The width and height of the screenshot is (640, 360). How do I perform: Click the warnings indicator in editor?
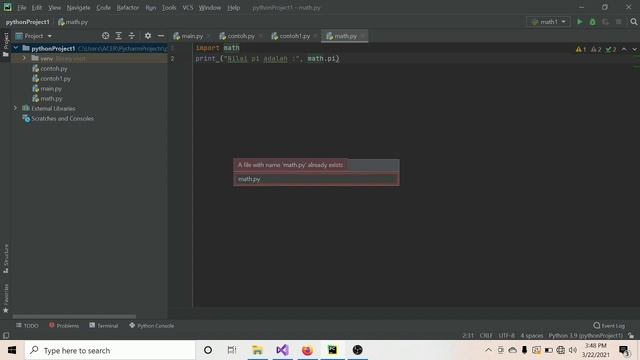point(580,49)
